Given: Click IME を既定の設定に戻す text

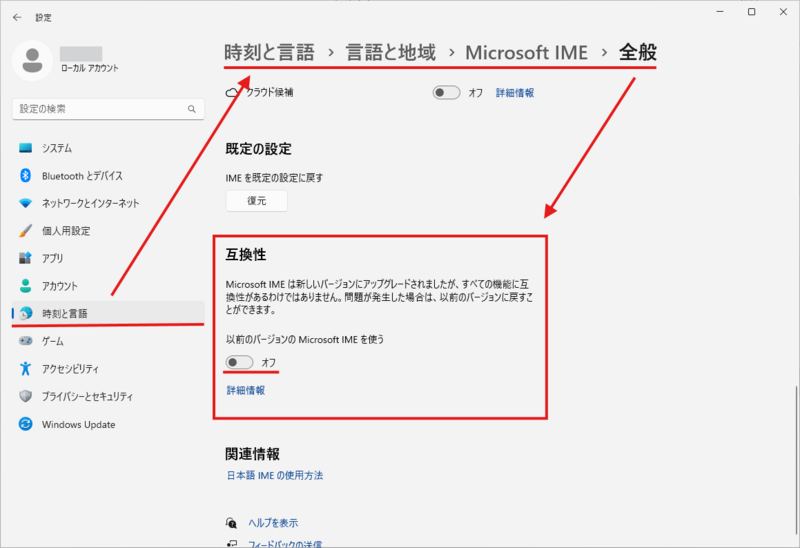Looking at the screenshot, I should click(274, 178).
